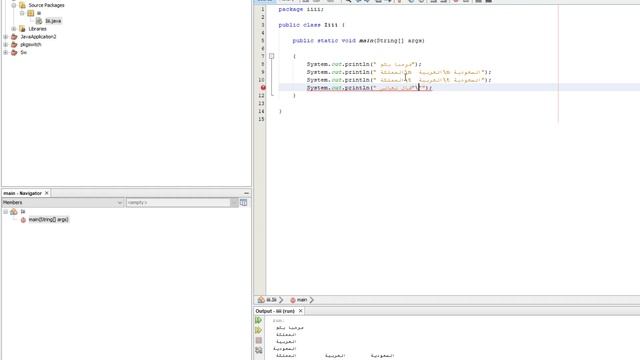Screen dimensions: 640x360
Task: Toggle the Navigator Javadoc window icon
Action: tap(244, 202)
